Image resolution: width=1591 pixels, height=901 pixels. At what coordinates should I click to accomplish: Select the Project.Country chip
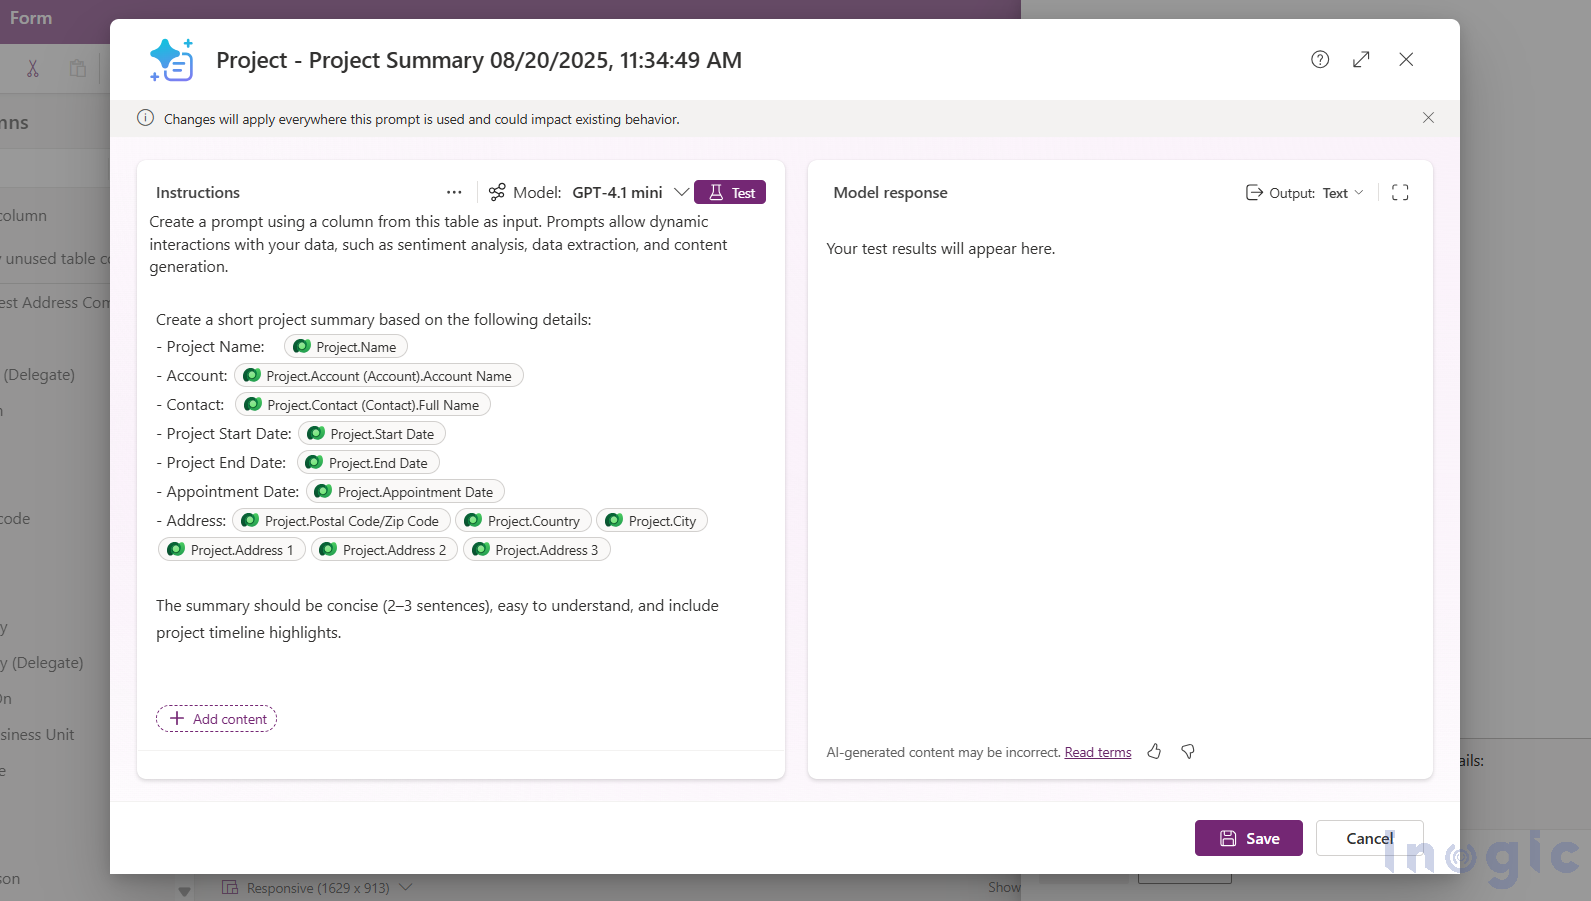(x=523, y=521)
